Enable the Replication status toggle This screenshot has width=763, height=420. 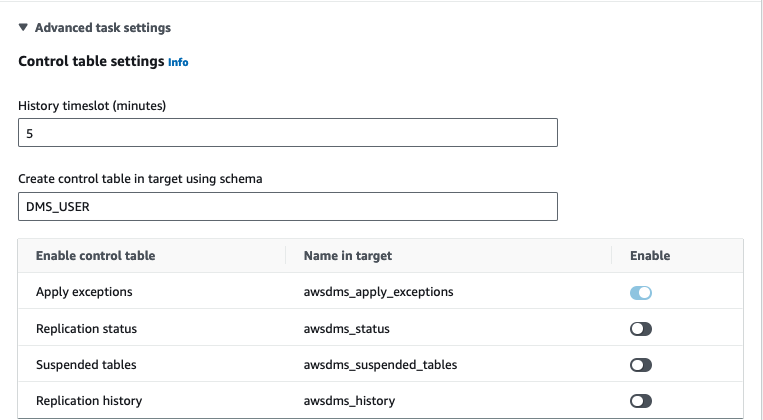pos(641,329)
